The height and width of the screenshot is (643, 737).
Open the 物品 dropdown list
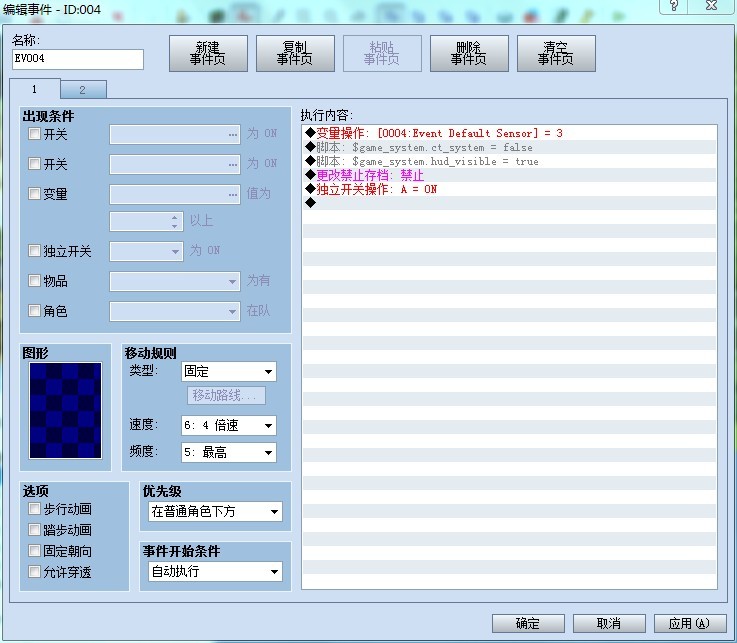[175, 282]
